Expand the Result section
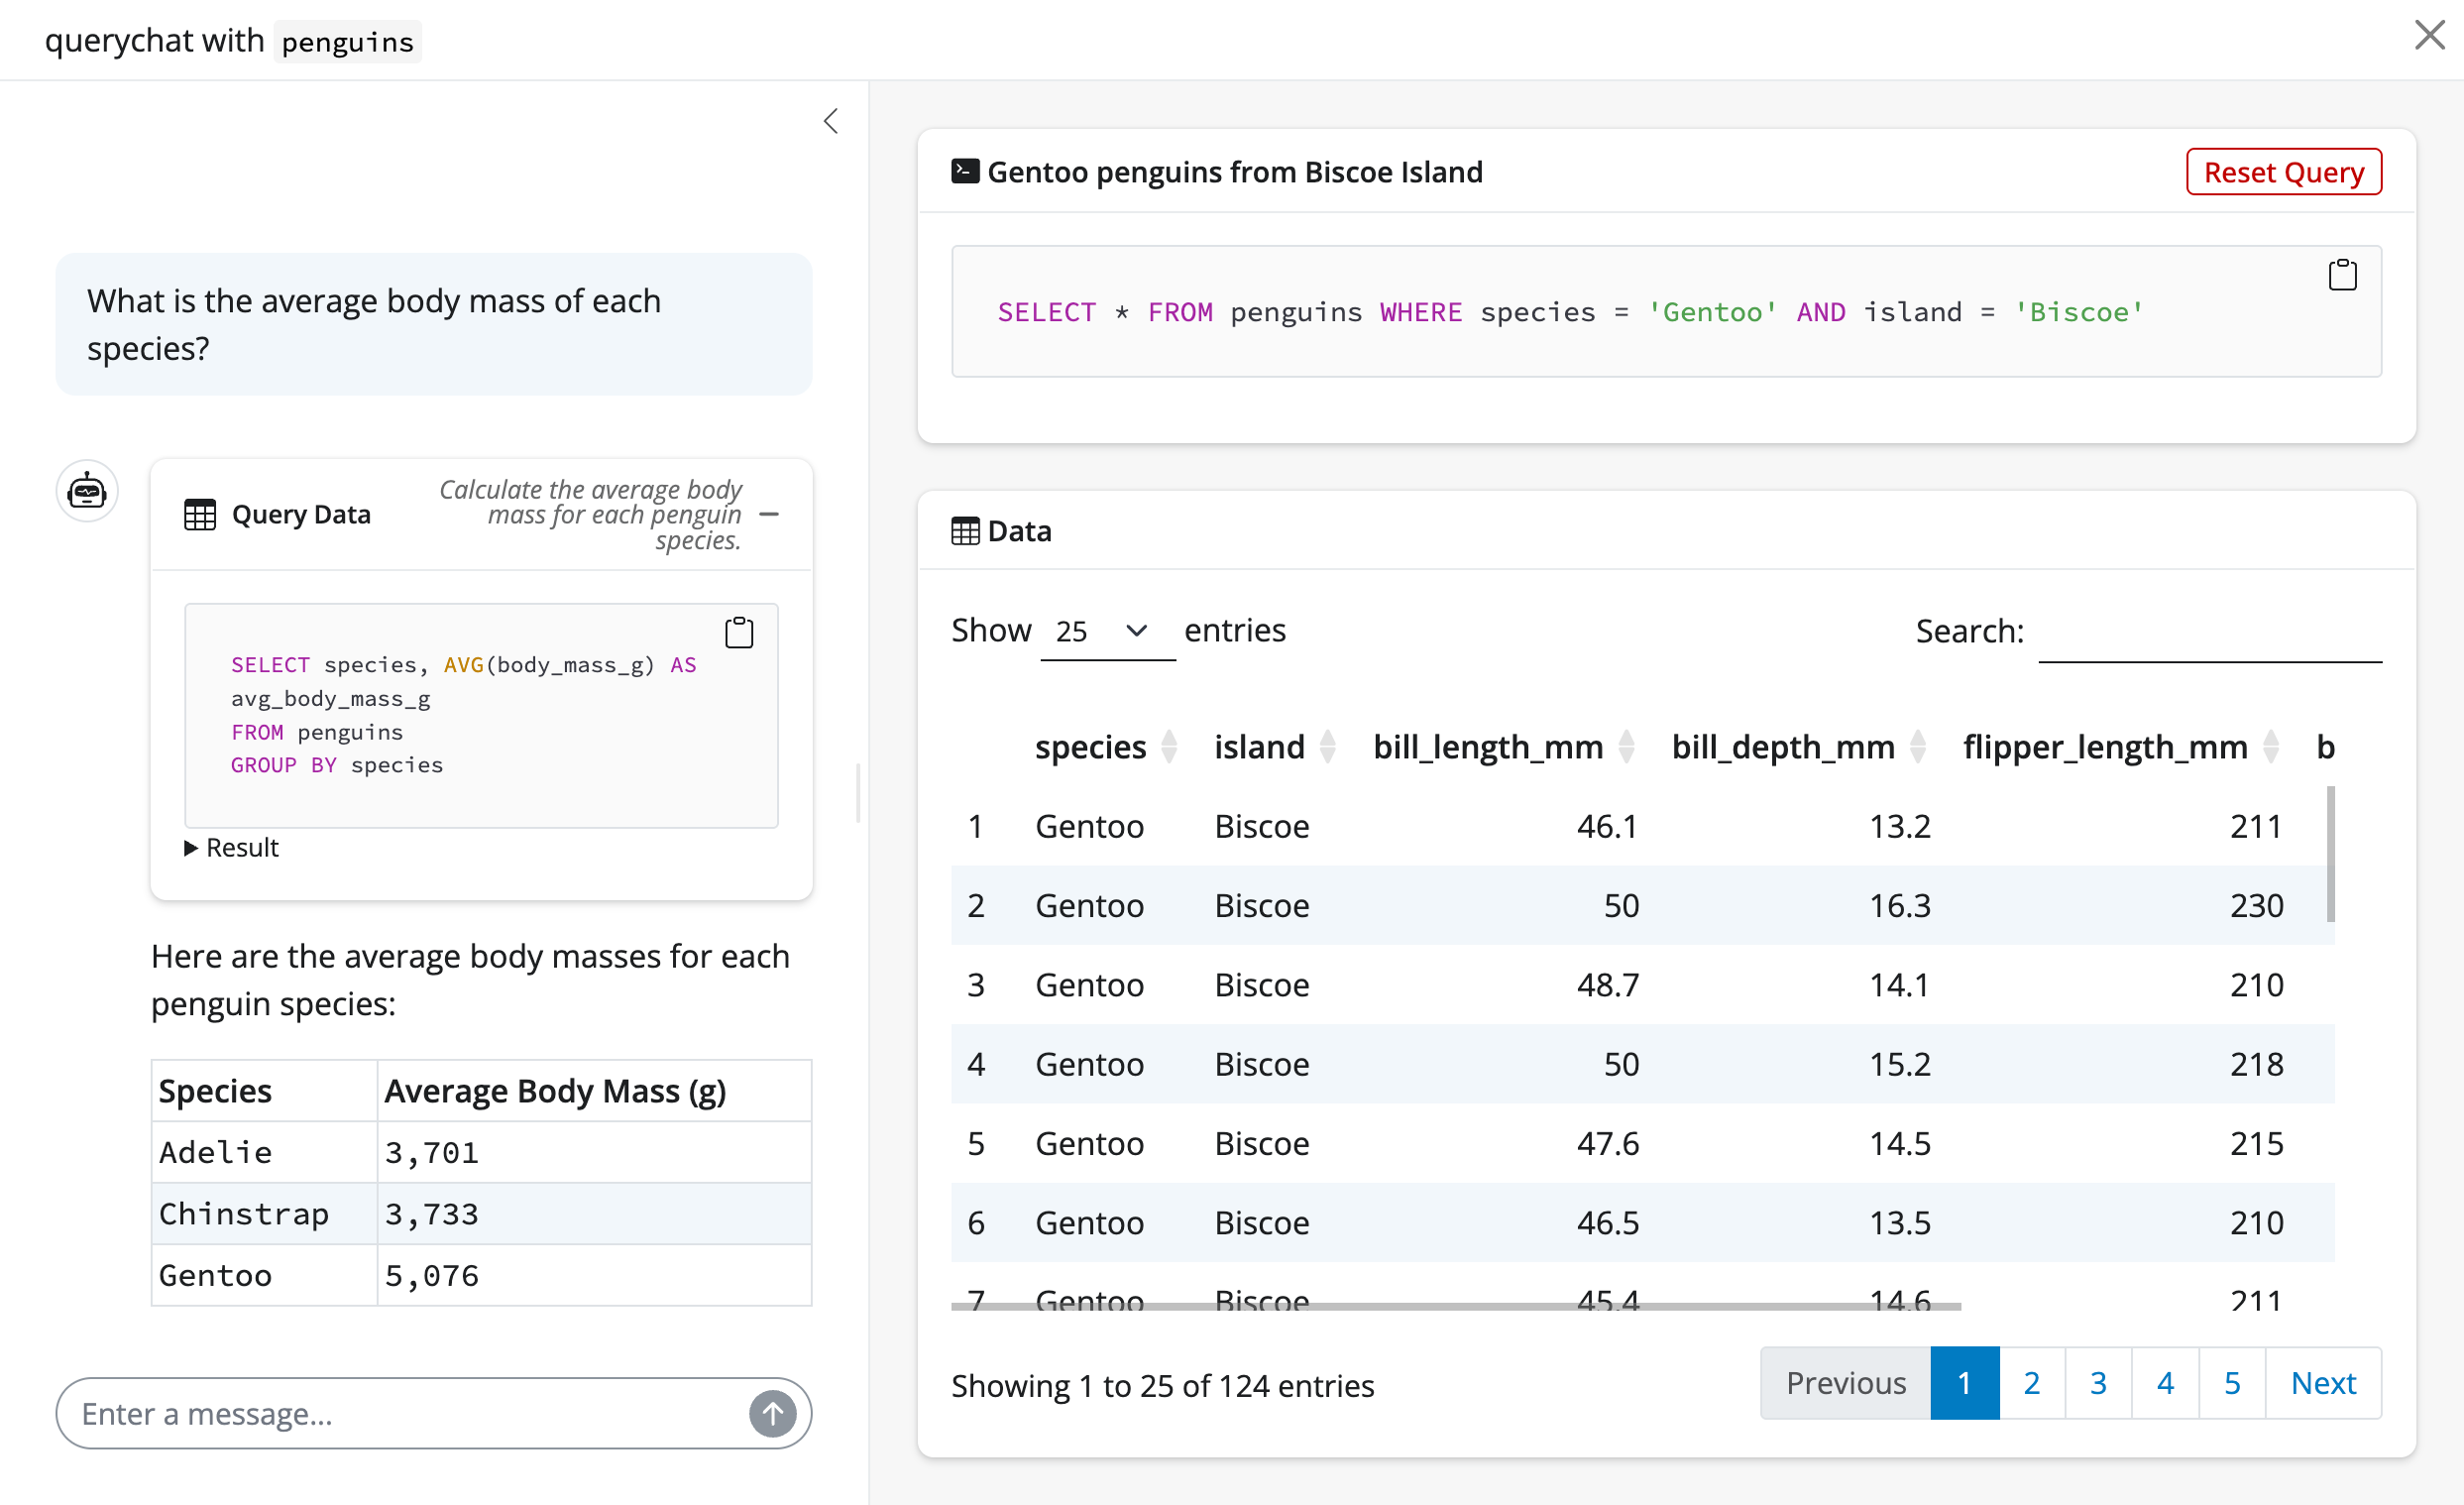This screenshot has height=1505, width=2464. (232, 847)
